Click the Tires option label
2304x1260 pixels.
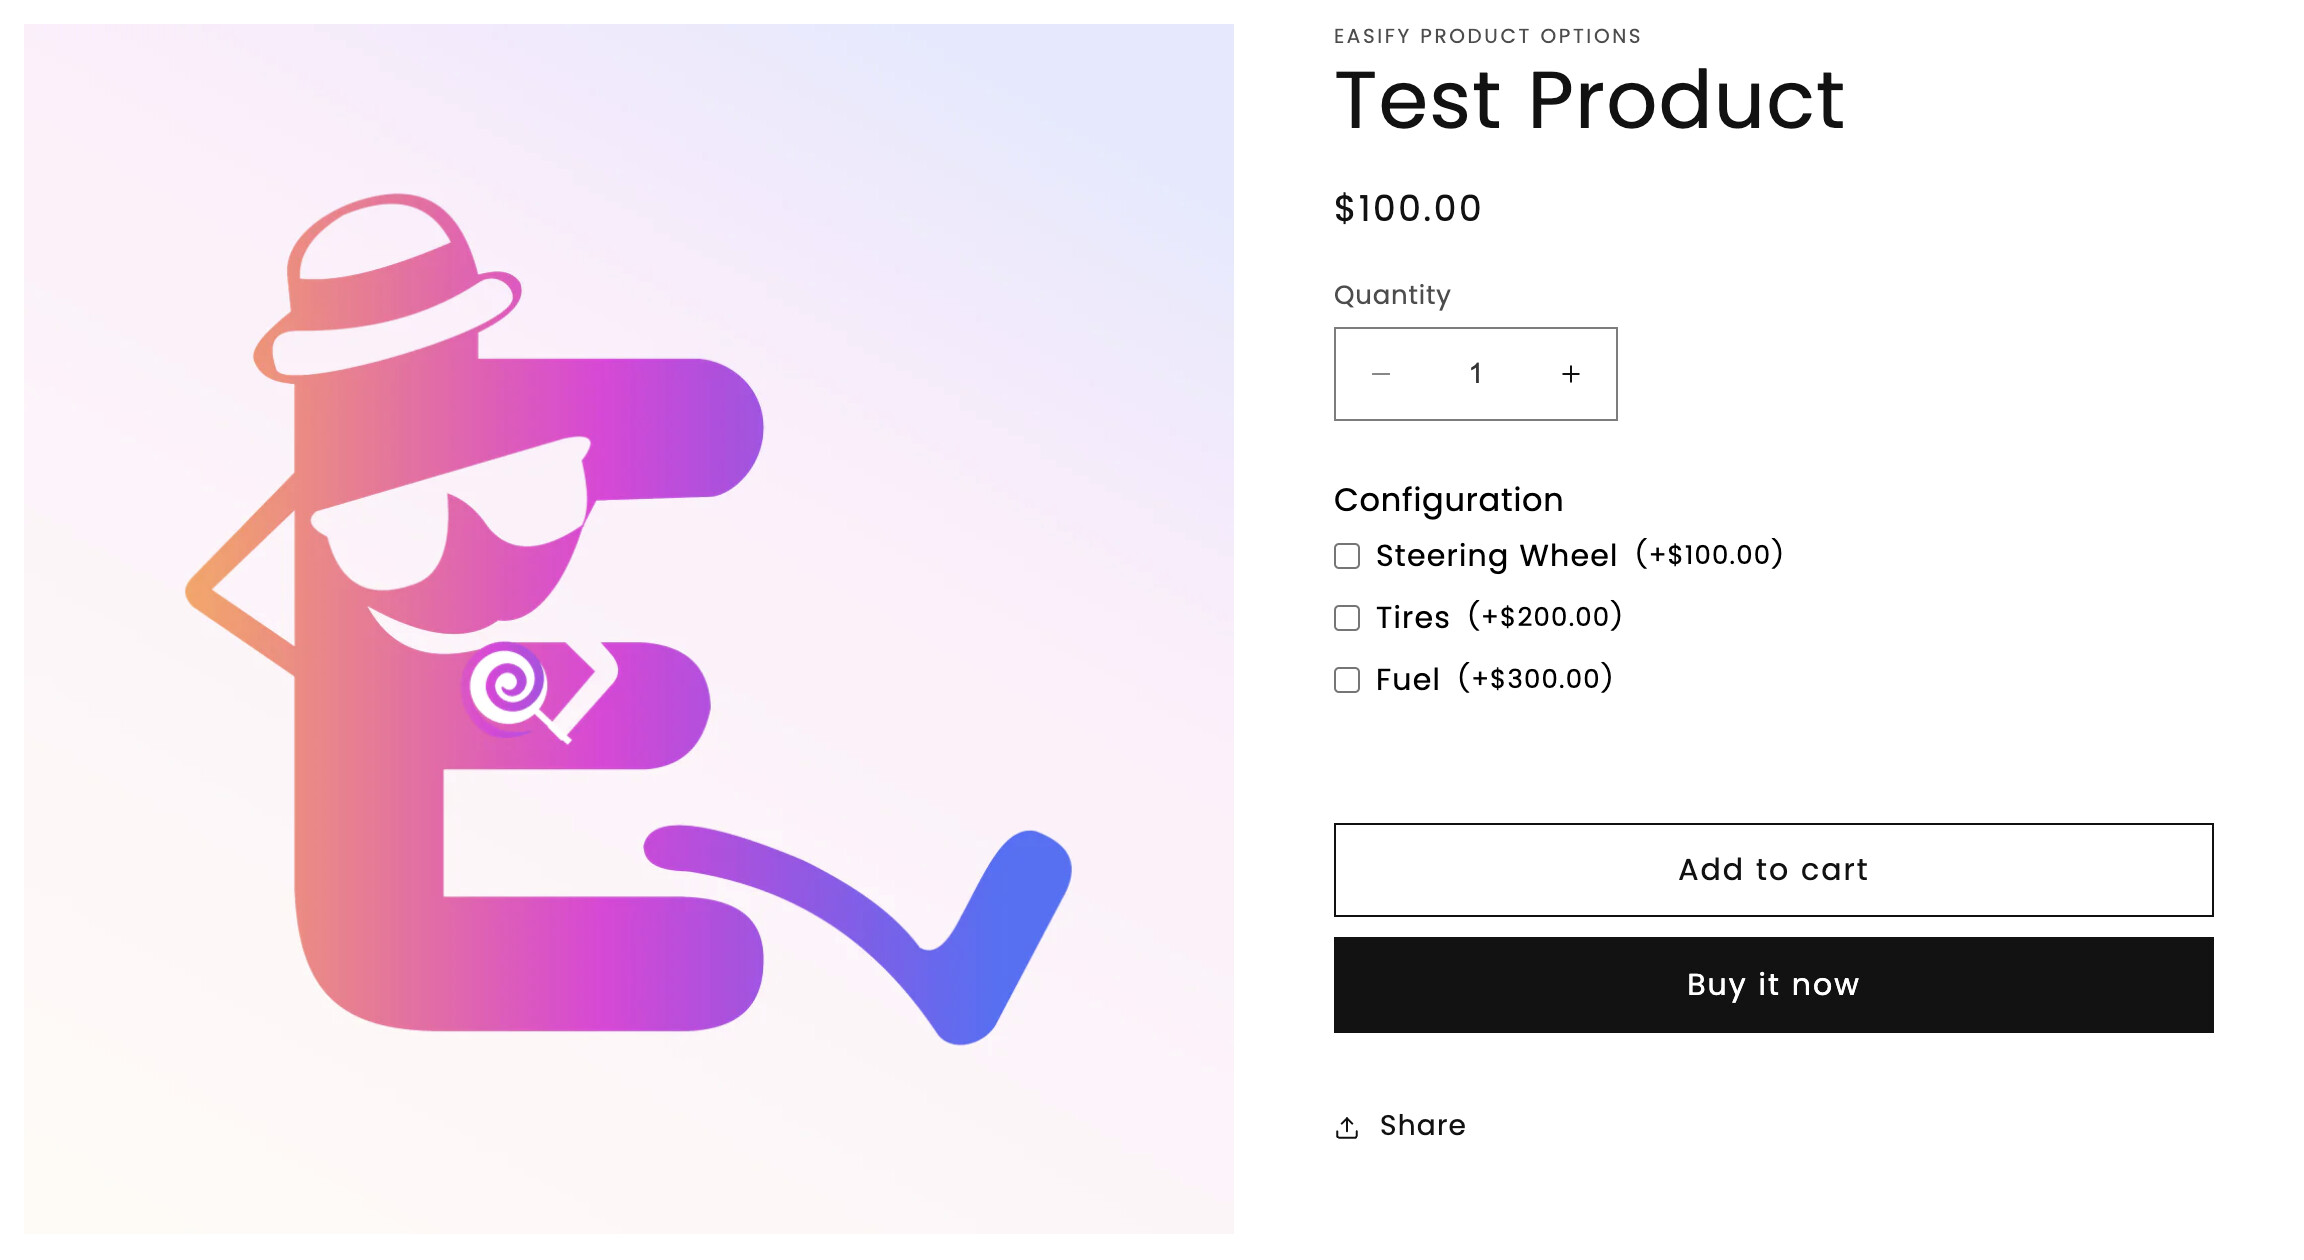tap(1412, 618)
